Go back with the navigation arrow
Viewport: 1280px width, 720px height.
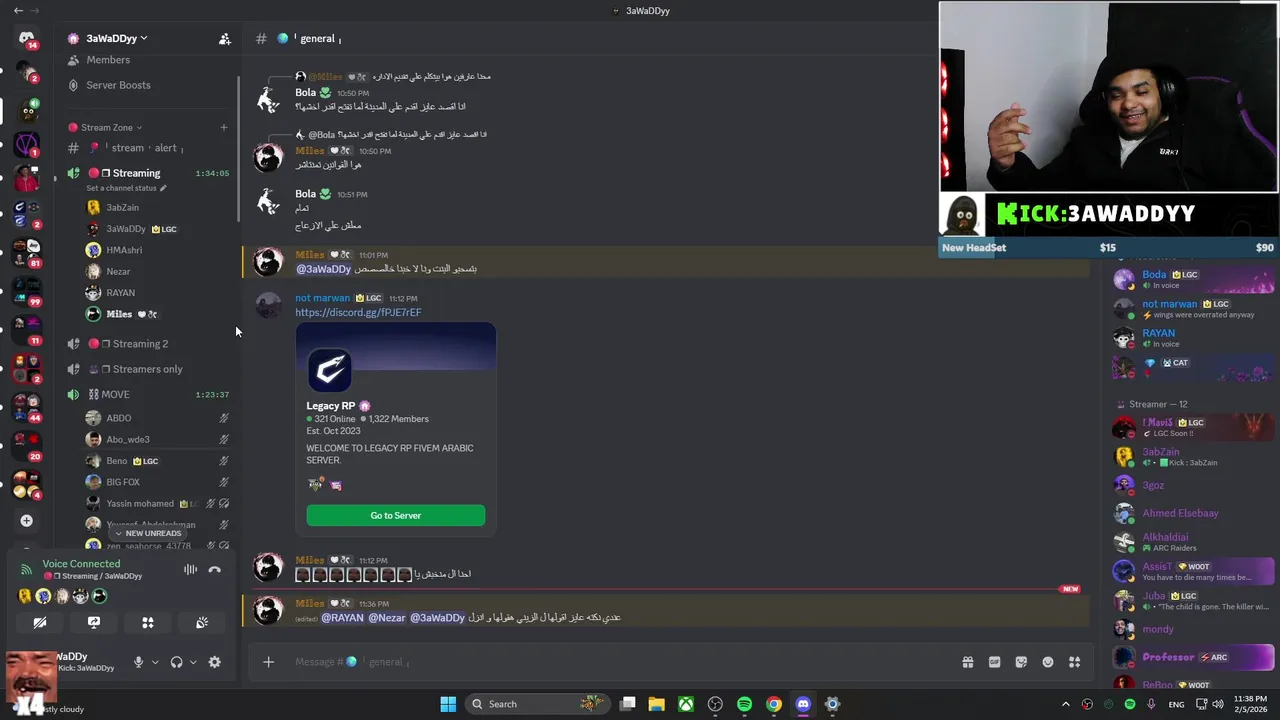(x=18, y=10)
